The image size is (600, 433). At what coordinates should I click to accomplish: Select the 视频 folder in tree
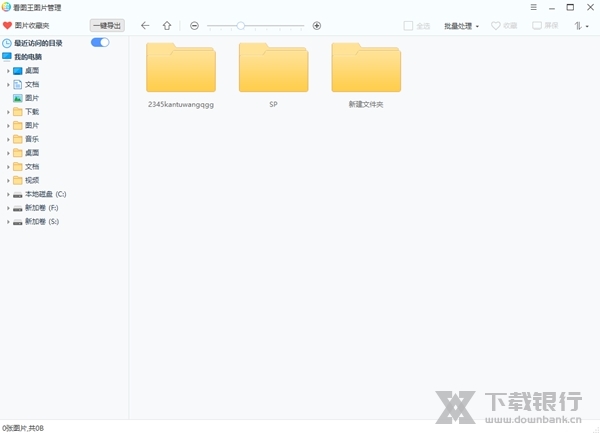[26, 180]
